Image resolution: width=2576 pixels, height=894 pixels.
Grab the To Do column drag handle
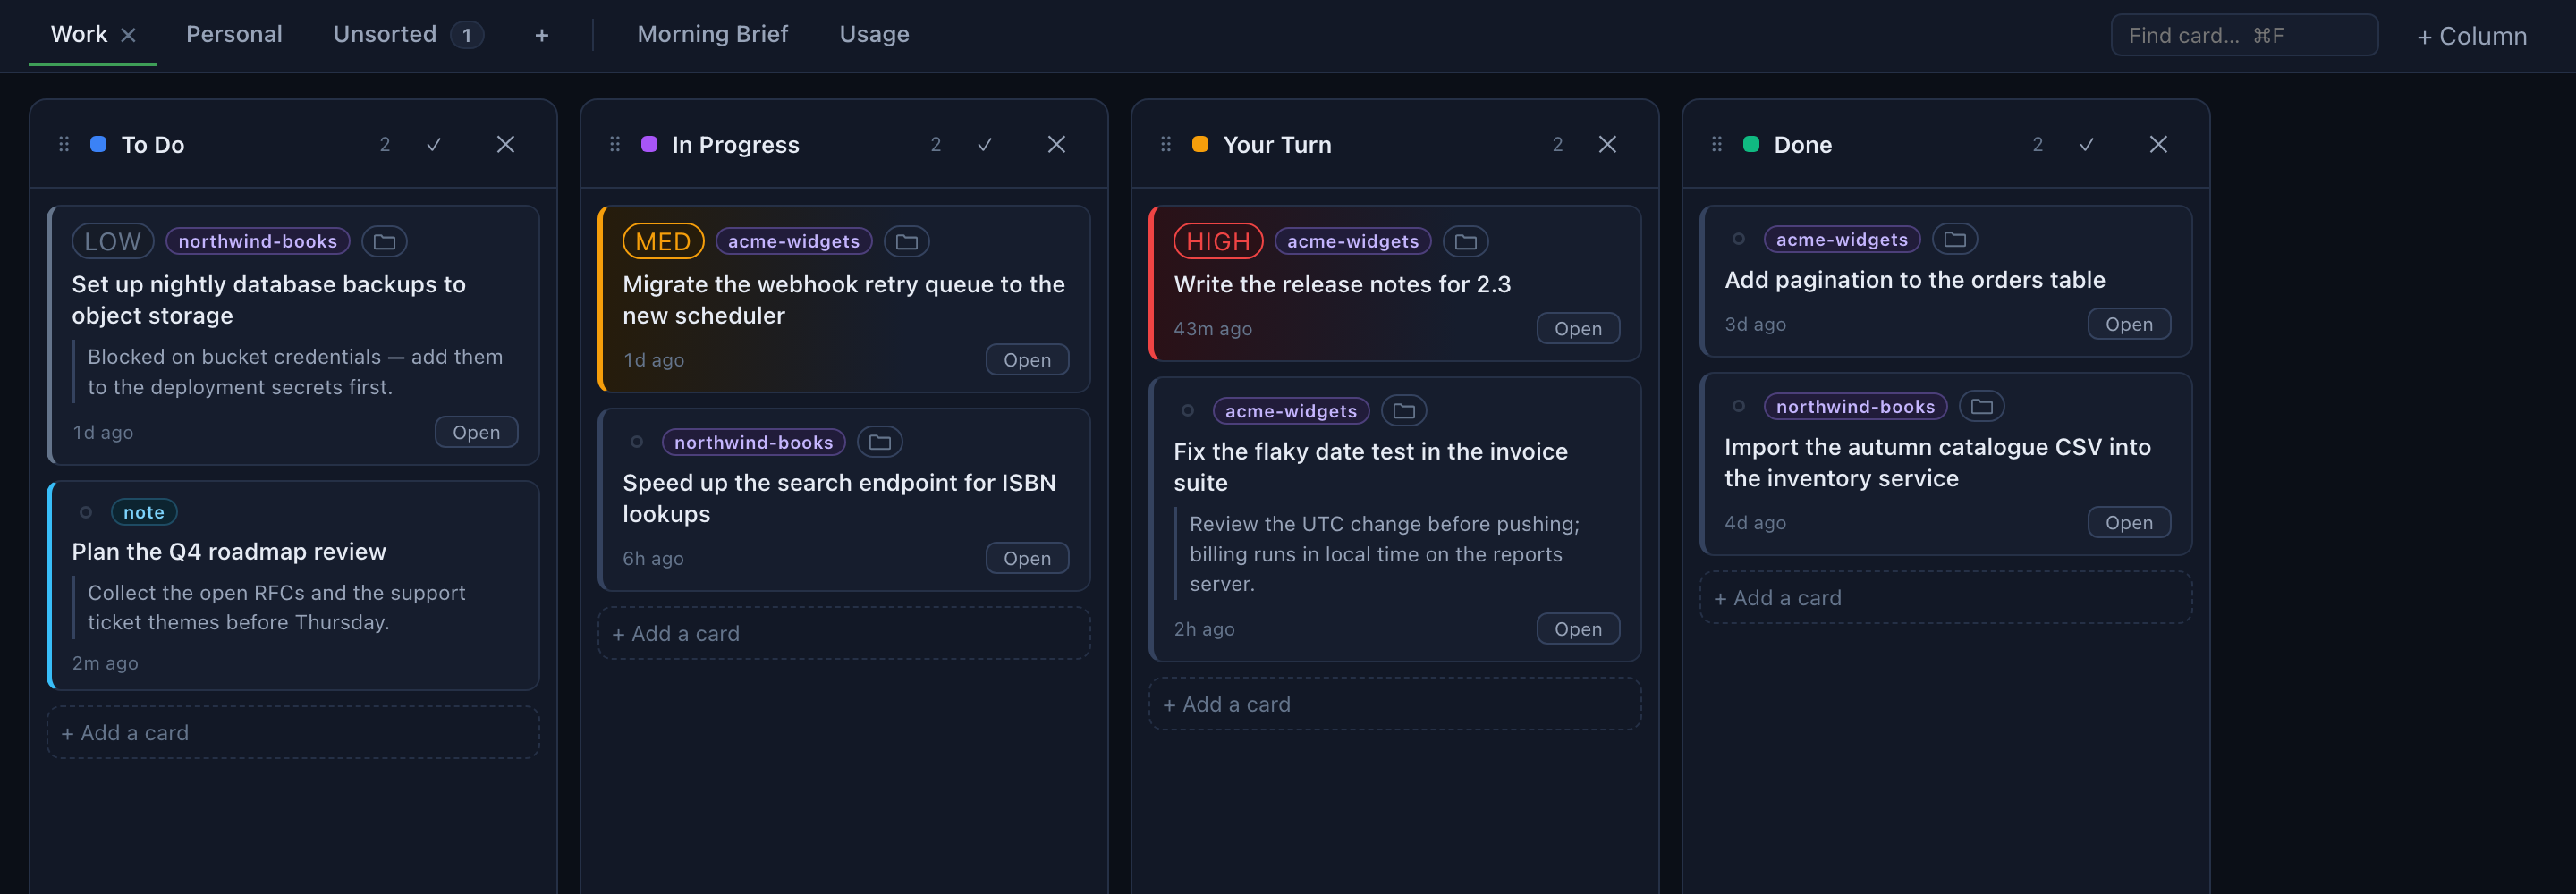tap(64, 144)
